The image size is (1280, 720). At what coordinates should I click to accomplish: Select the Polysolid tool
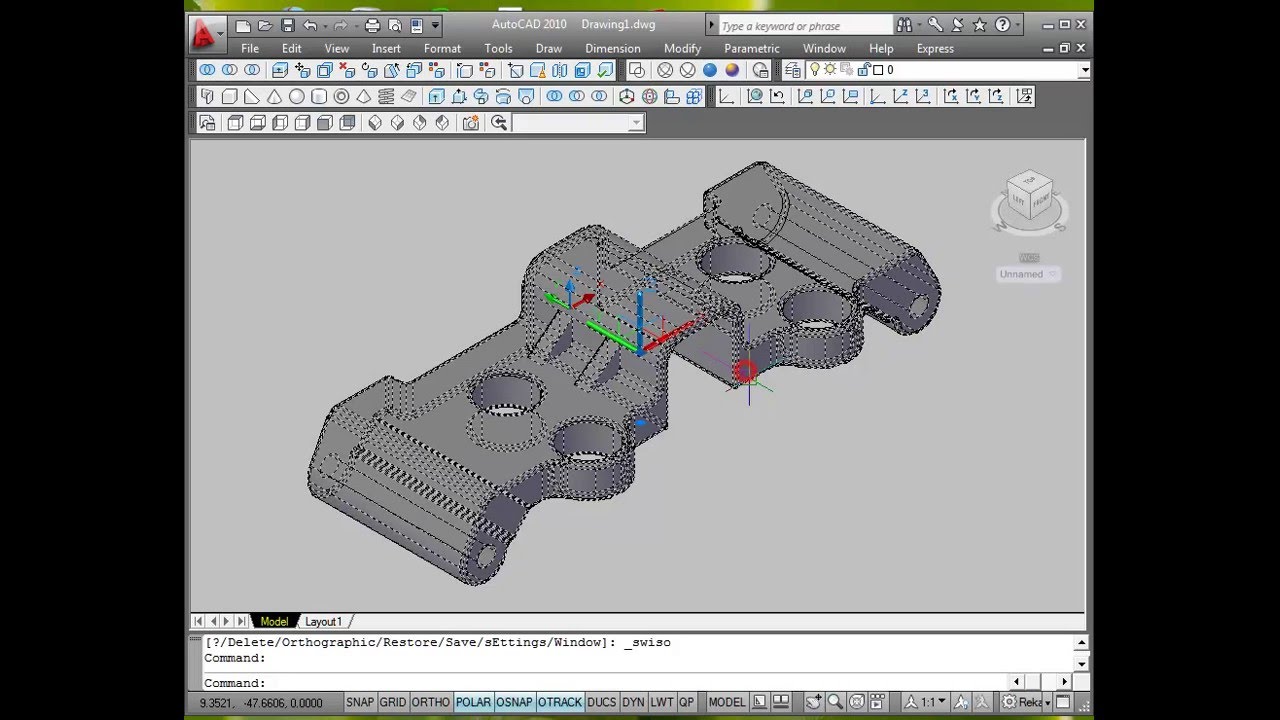click(207, 97)
